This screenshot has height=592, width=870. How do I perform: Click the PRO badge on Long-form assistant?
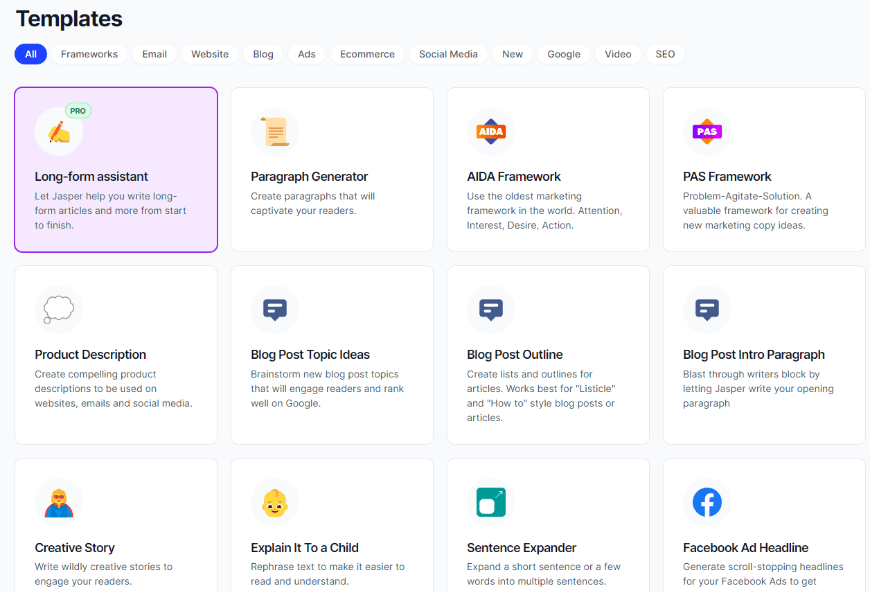coord(78,111)
